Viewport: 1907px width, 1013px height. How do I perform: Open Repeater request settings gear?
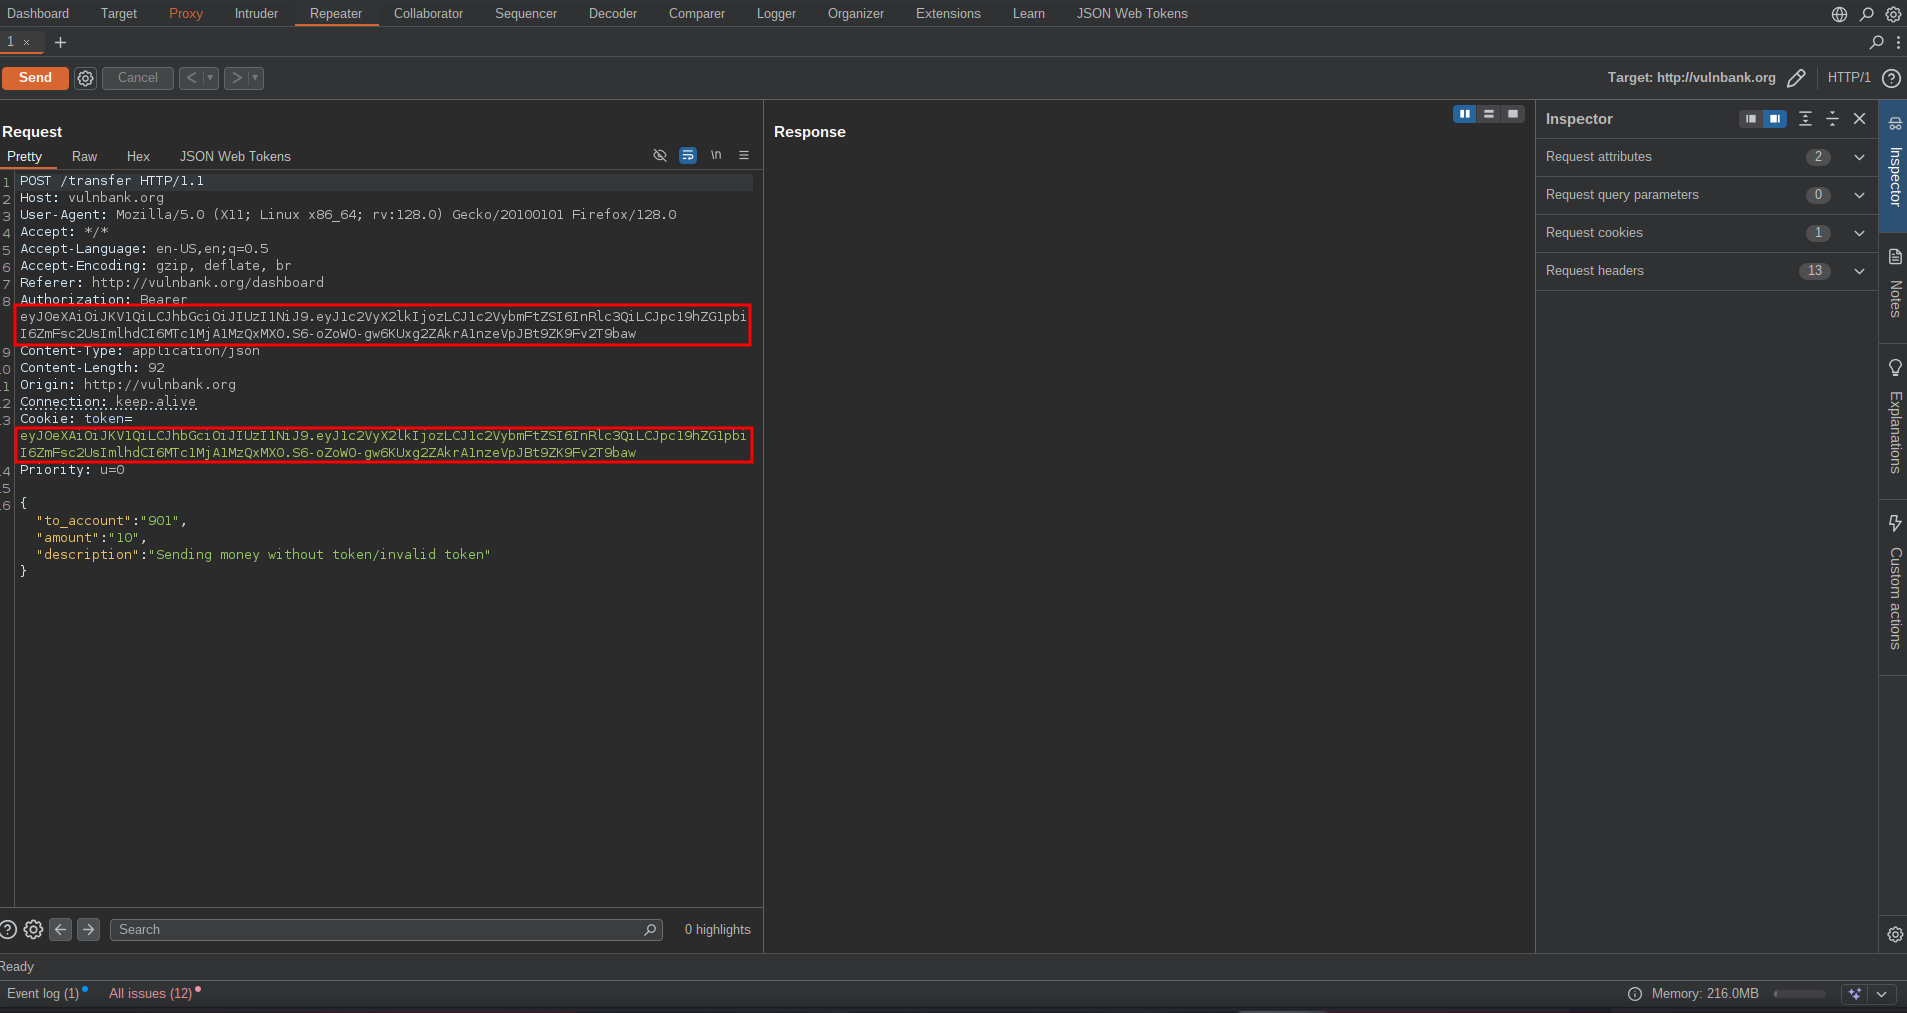[86, 78]
